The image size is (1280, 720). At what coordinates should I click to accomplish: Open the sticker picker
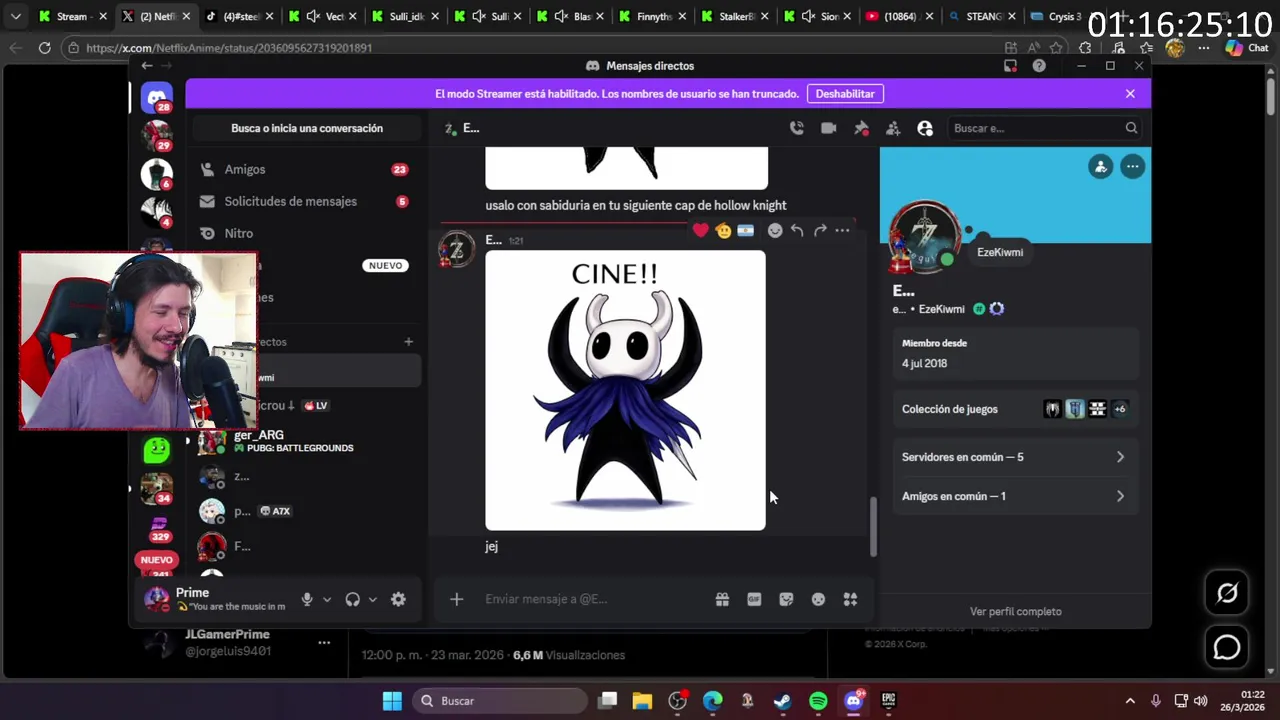tap(786, 599)
